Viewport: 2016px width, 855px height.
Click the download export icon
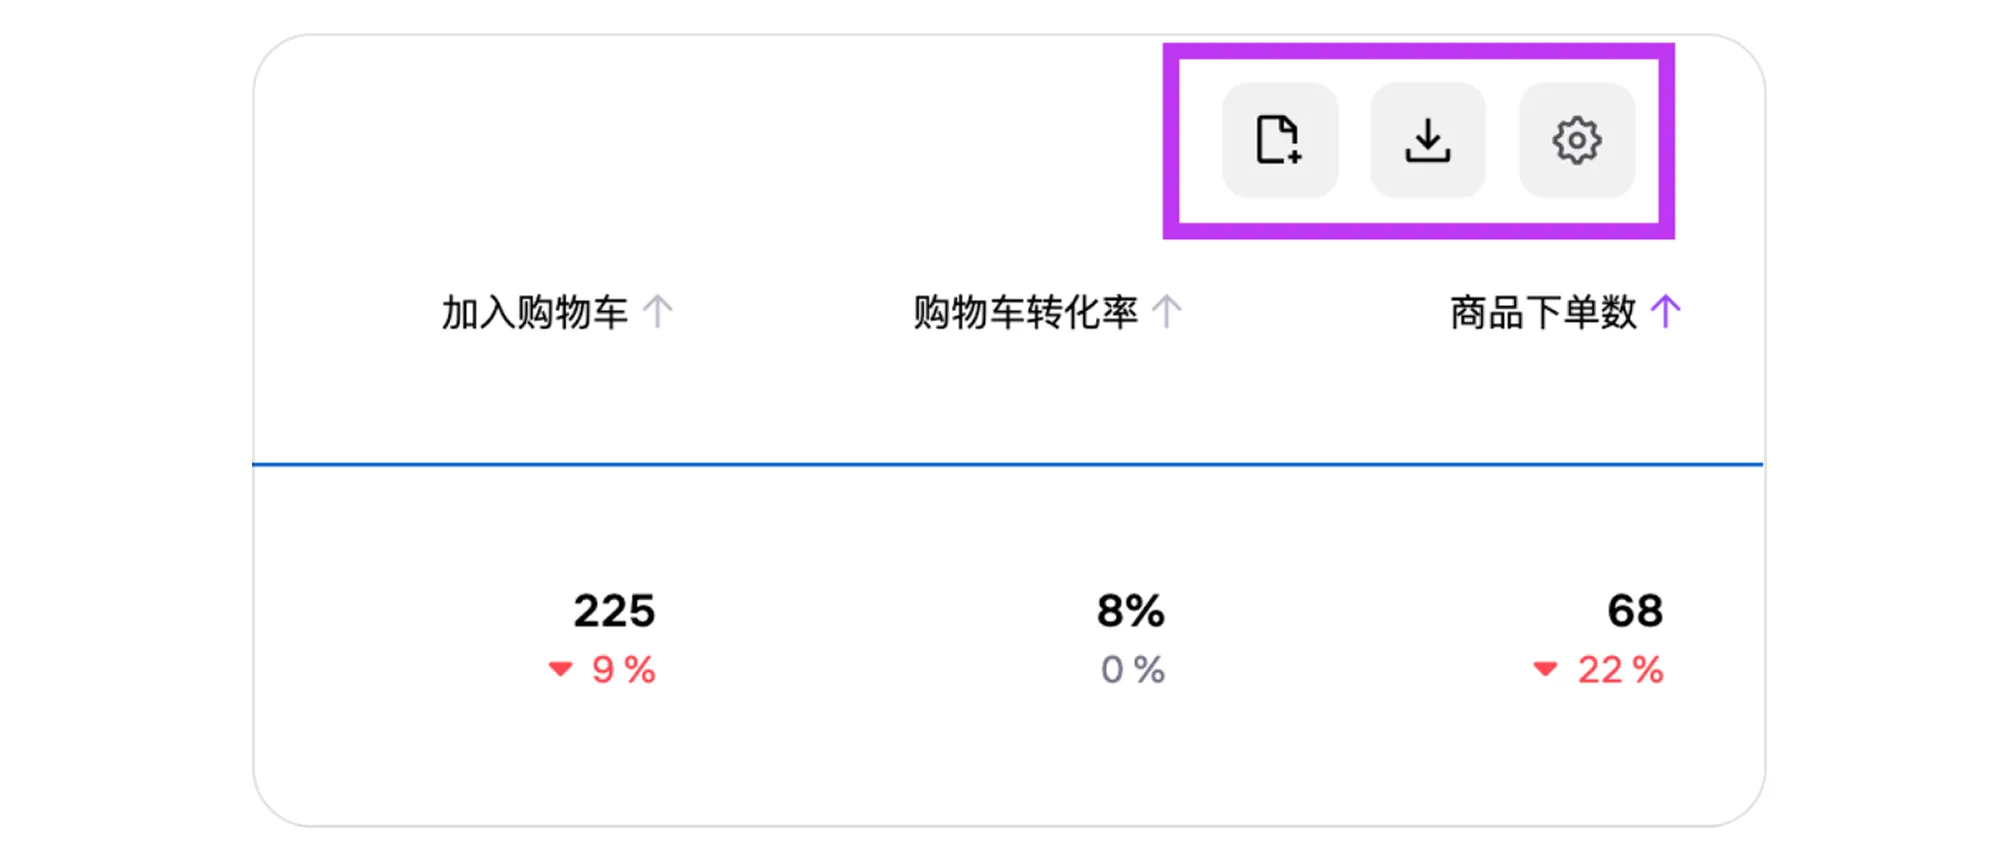(1427, 140)
